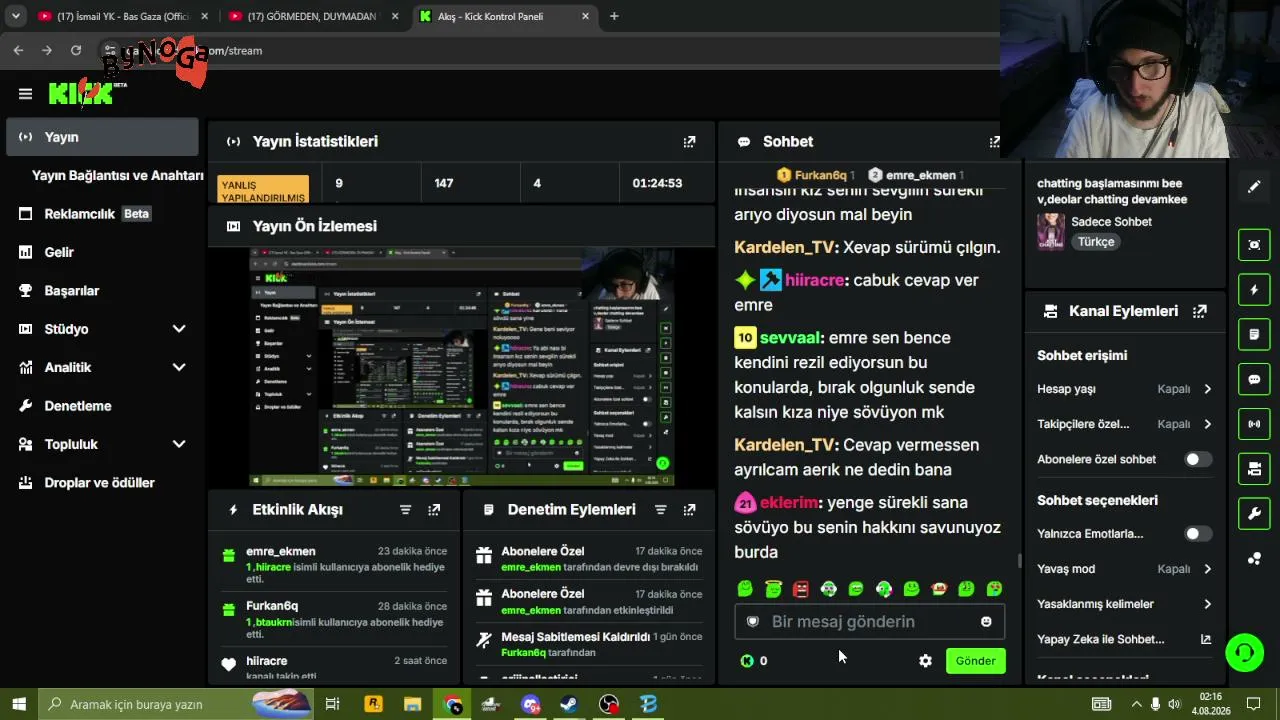Screen dimensions: 1280x720
Task: Reload the page in browser
Action: 75,50
